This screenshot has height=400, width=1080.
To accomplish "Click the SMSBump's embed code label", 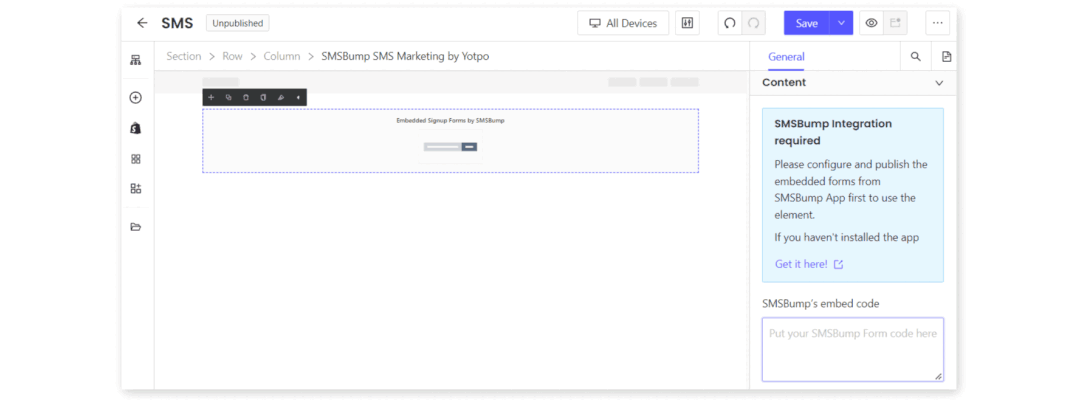I will click(x=820, y=304).
